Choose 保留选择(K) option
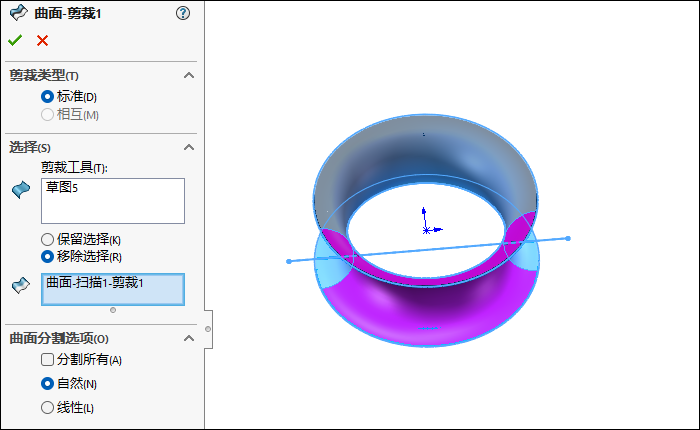This screenshot has height=430, width=700. click(47, 239)
